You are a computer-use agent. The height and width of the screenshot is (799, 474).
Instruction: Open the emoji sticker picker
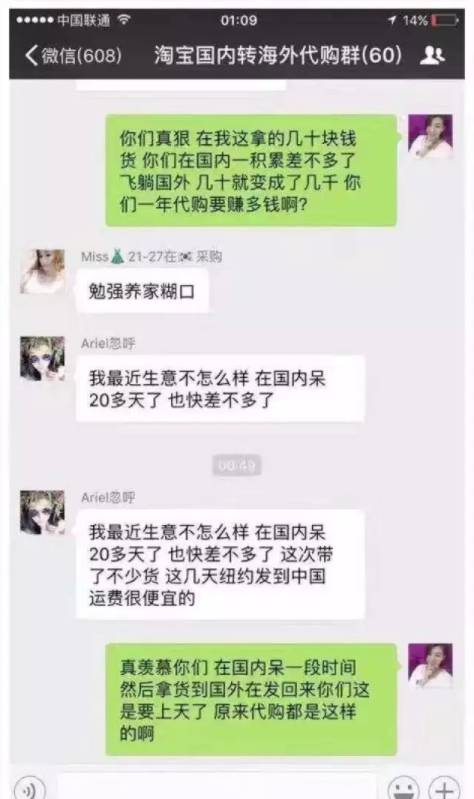point(404,788)
